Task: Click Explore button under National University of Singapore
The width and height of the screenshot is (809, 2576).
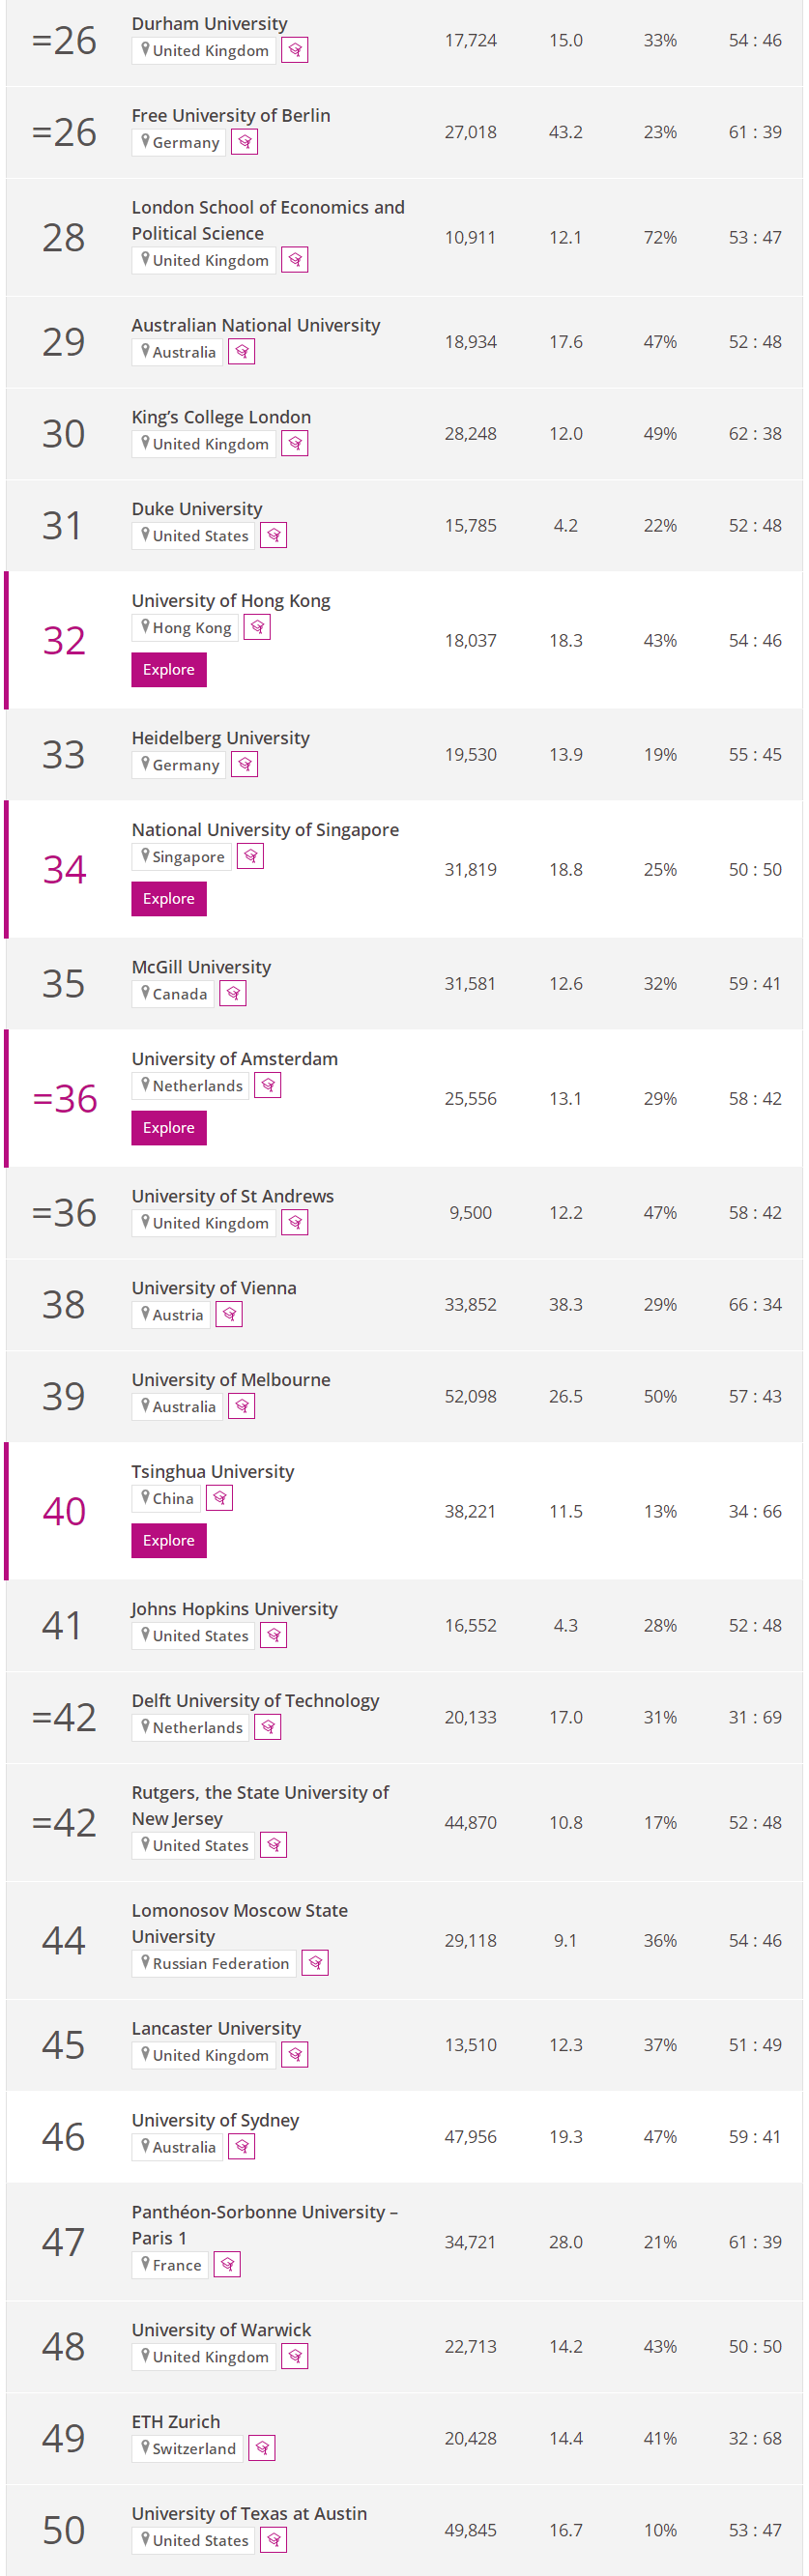Action: tap(169, 898)
